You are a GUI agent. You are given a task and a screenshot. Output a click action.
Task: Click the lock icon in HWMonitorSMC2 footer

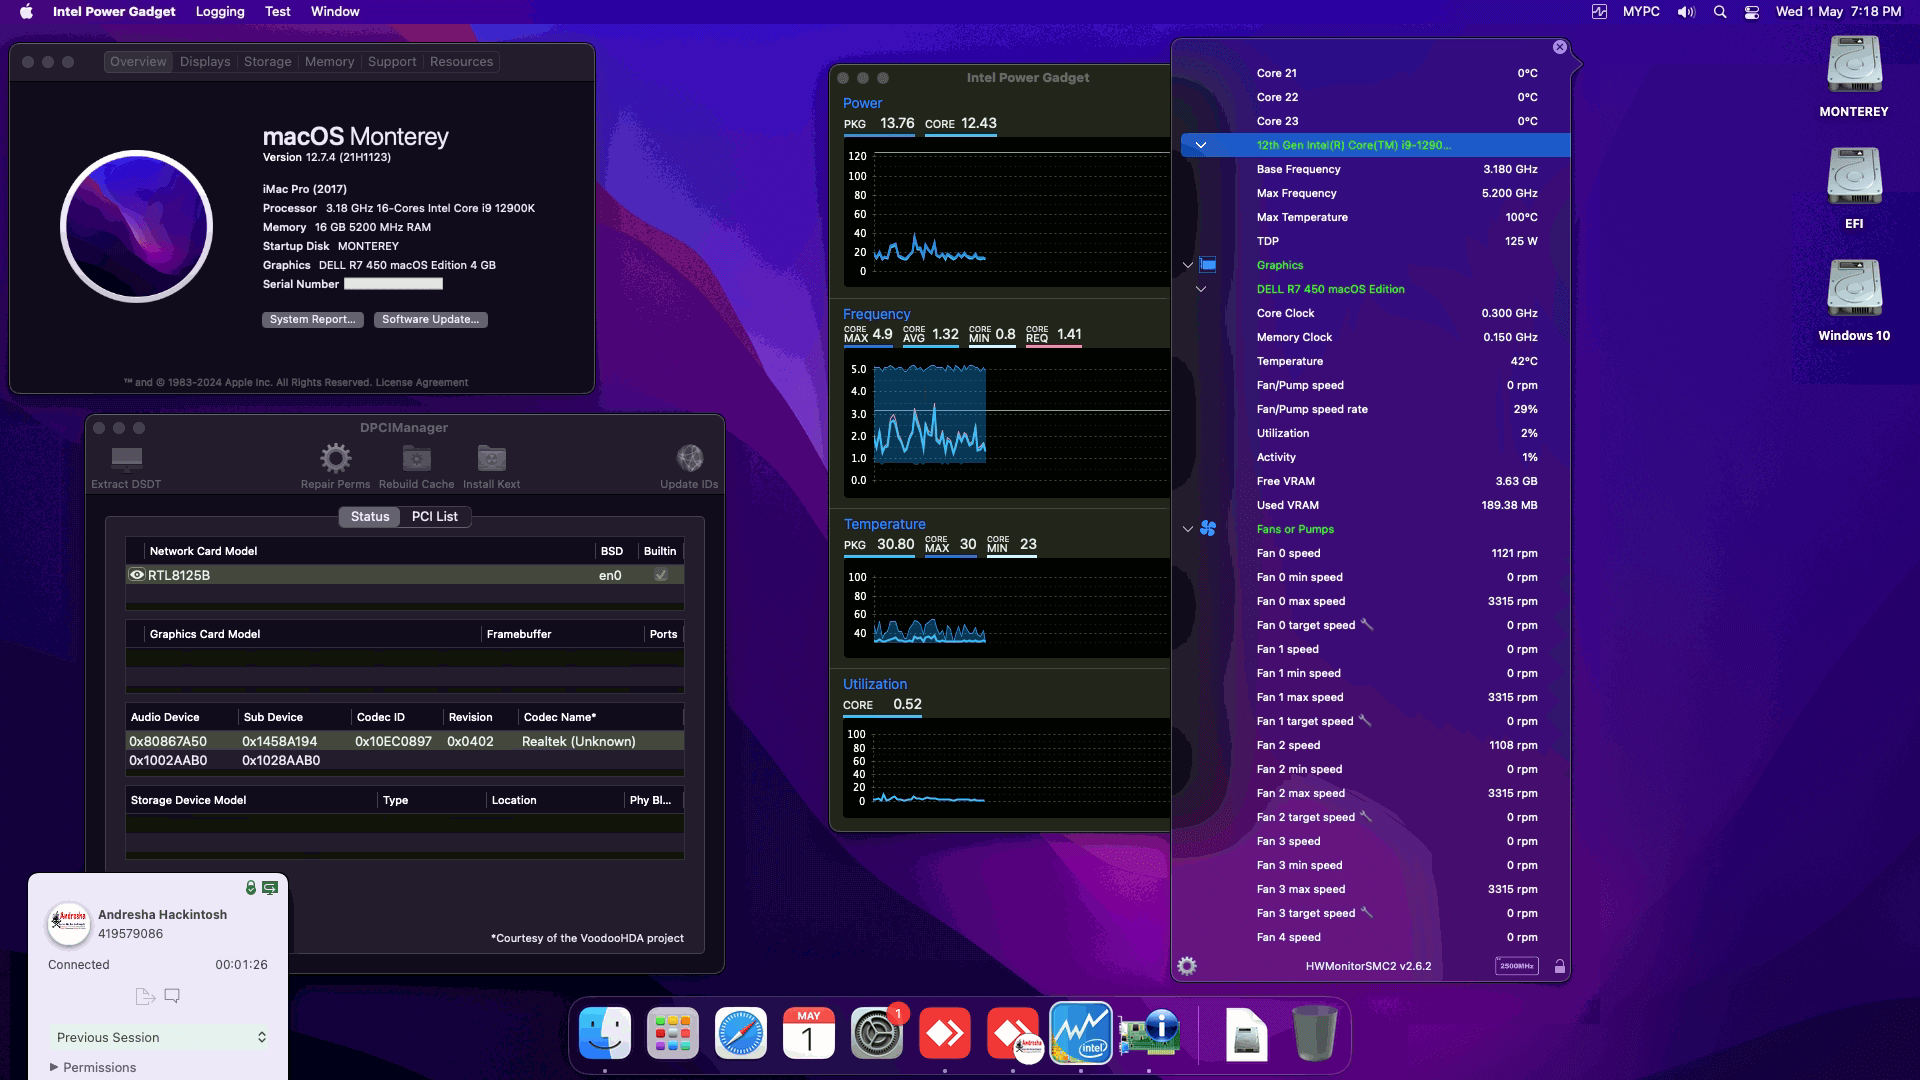(1560, 966)
